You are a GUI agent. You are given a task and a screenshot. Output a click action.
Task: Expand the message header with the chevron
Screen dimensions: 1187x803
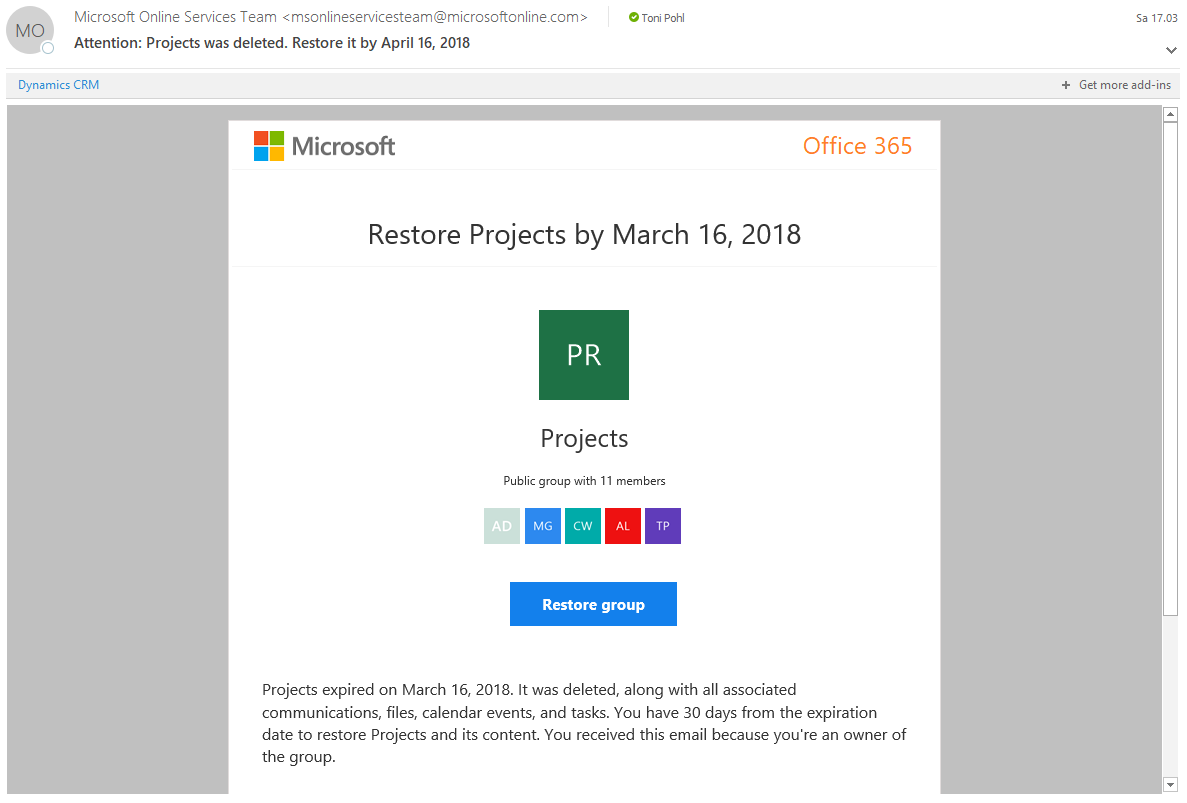coord(1171,50)
